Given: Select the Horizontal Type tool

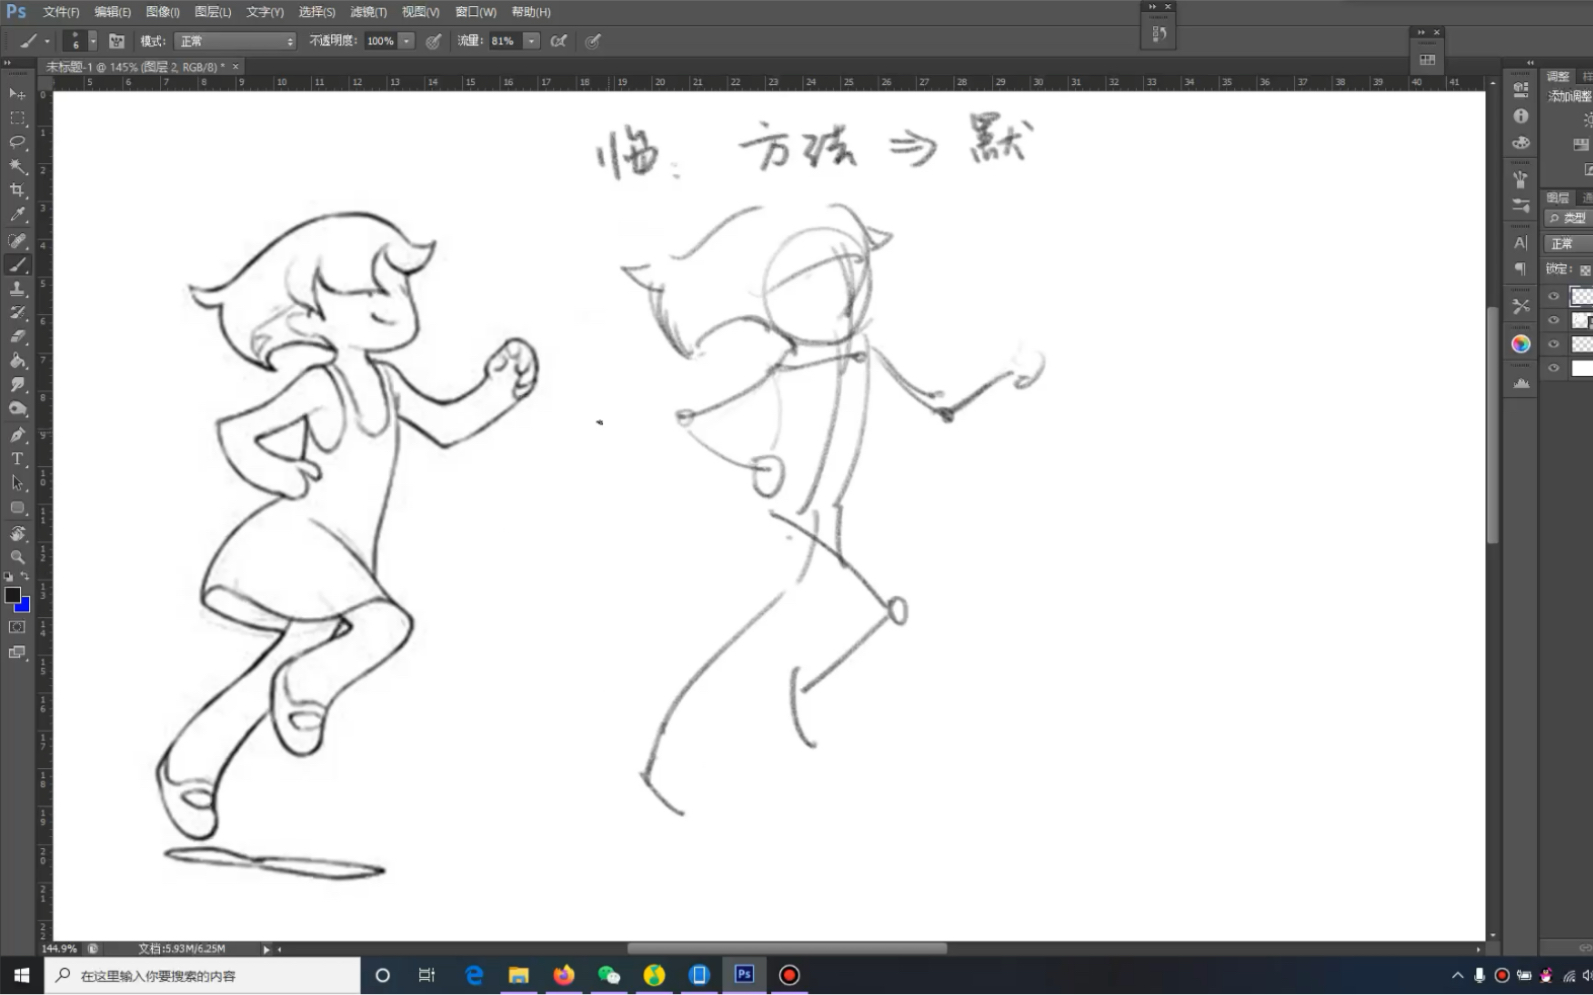Looking at the screenshot, I should [17, 459].
